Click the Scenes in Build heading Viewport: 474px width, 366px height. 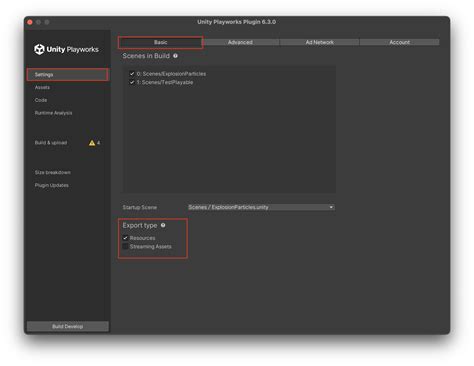point(146,56)
